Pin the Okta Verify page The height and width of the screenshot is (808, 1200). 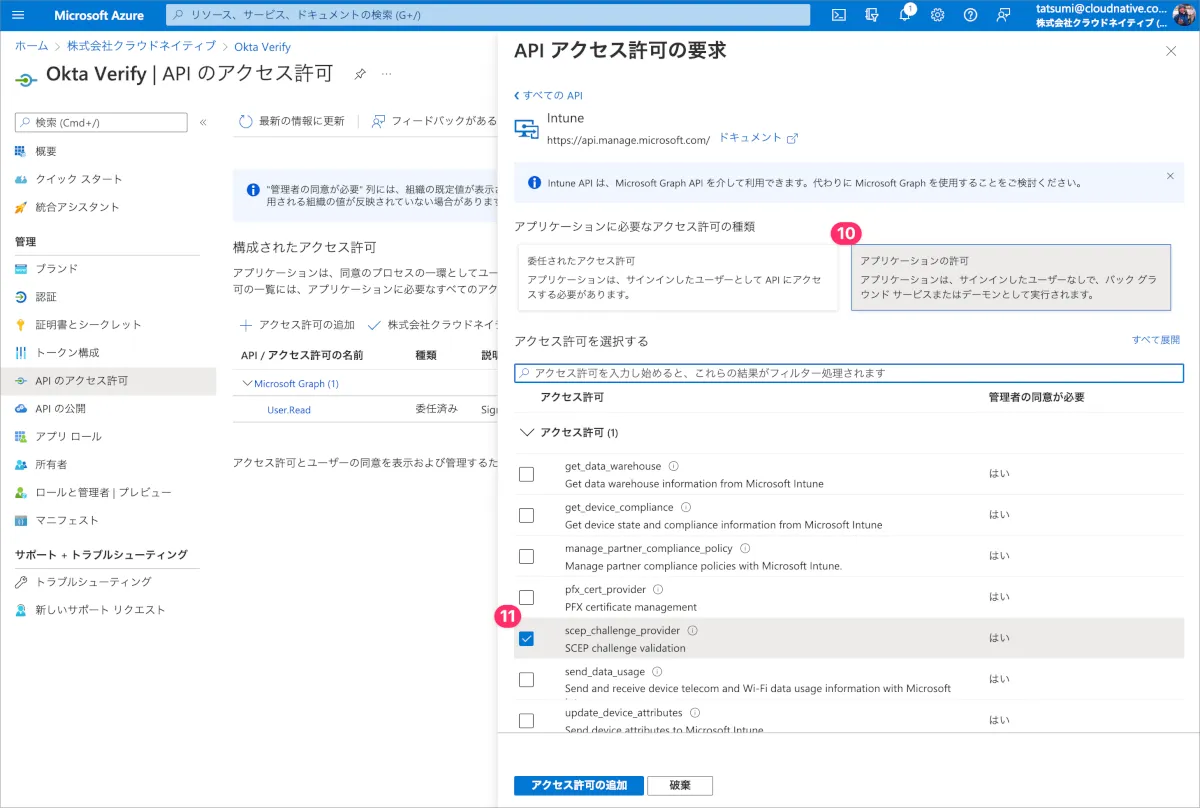point(359,75)
